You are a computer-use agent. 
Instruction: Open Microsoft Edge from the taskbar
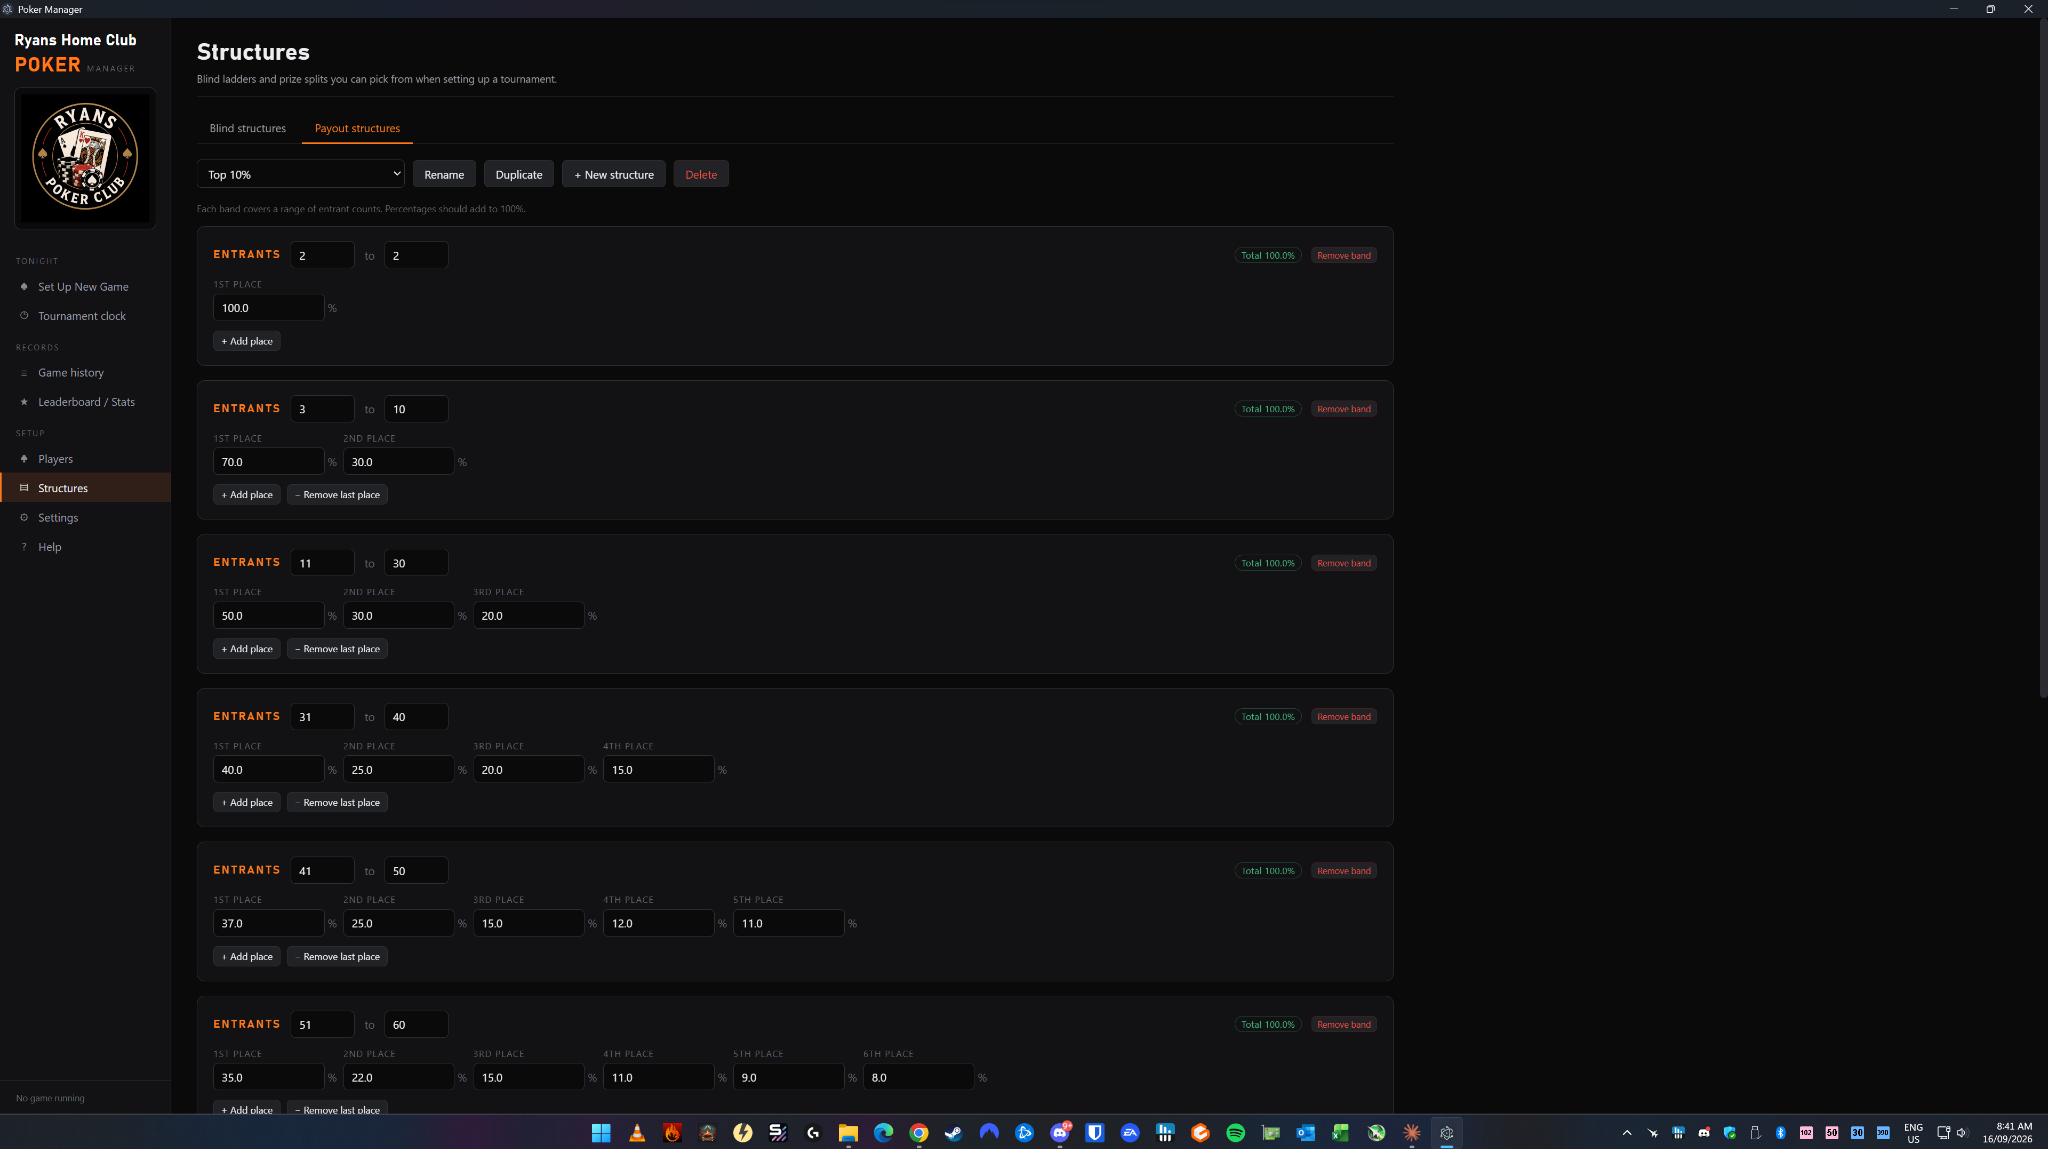[883, 1132]
